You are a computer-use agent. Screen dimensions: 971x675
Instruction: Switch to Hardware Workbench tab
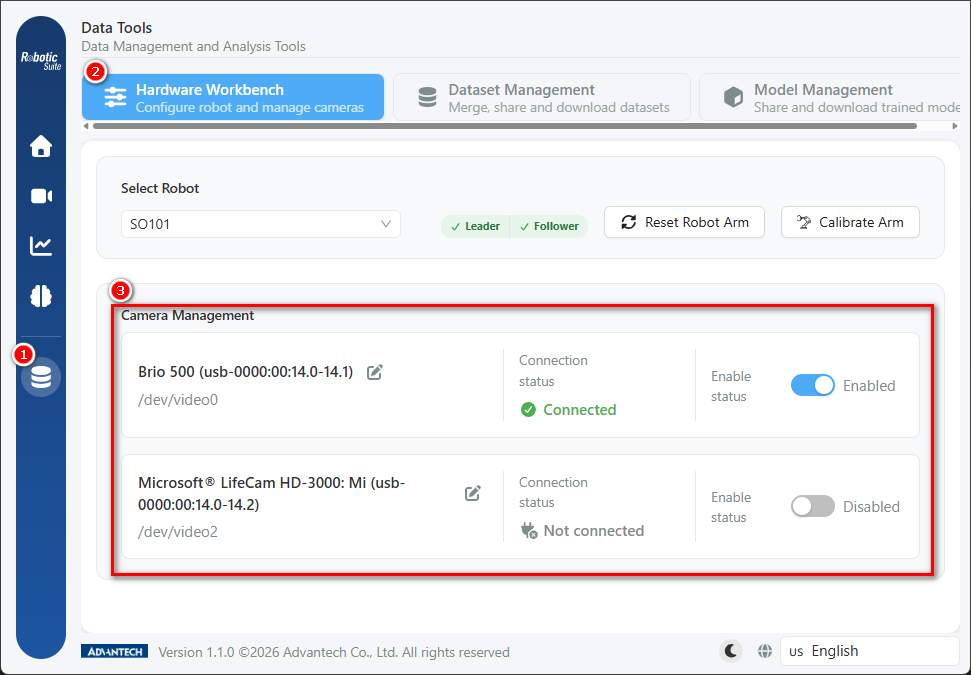(x=233, y=97)
